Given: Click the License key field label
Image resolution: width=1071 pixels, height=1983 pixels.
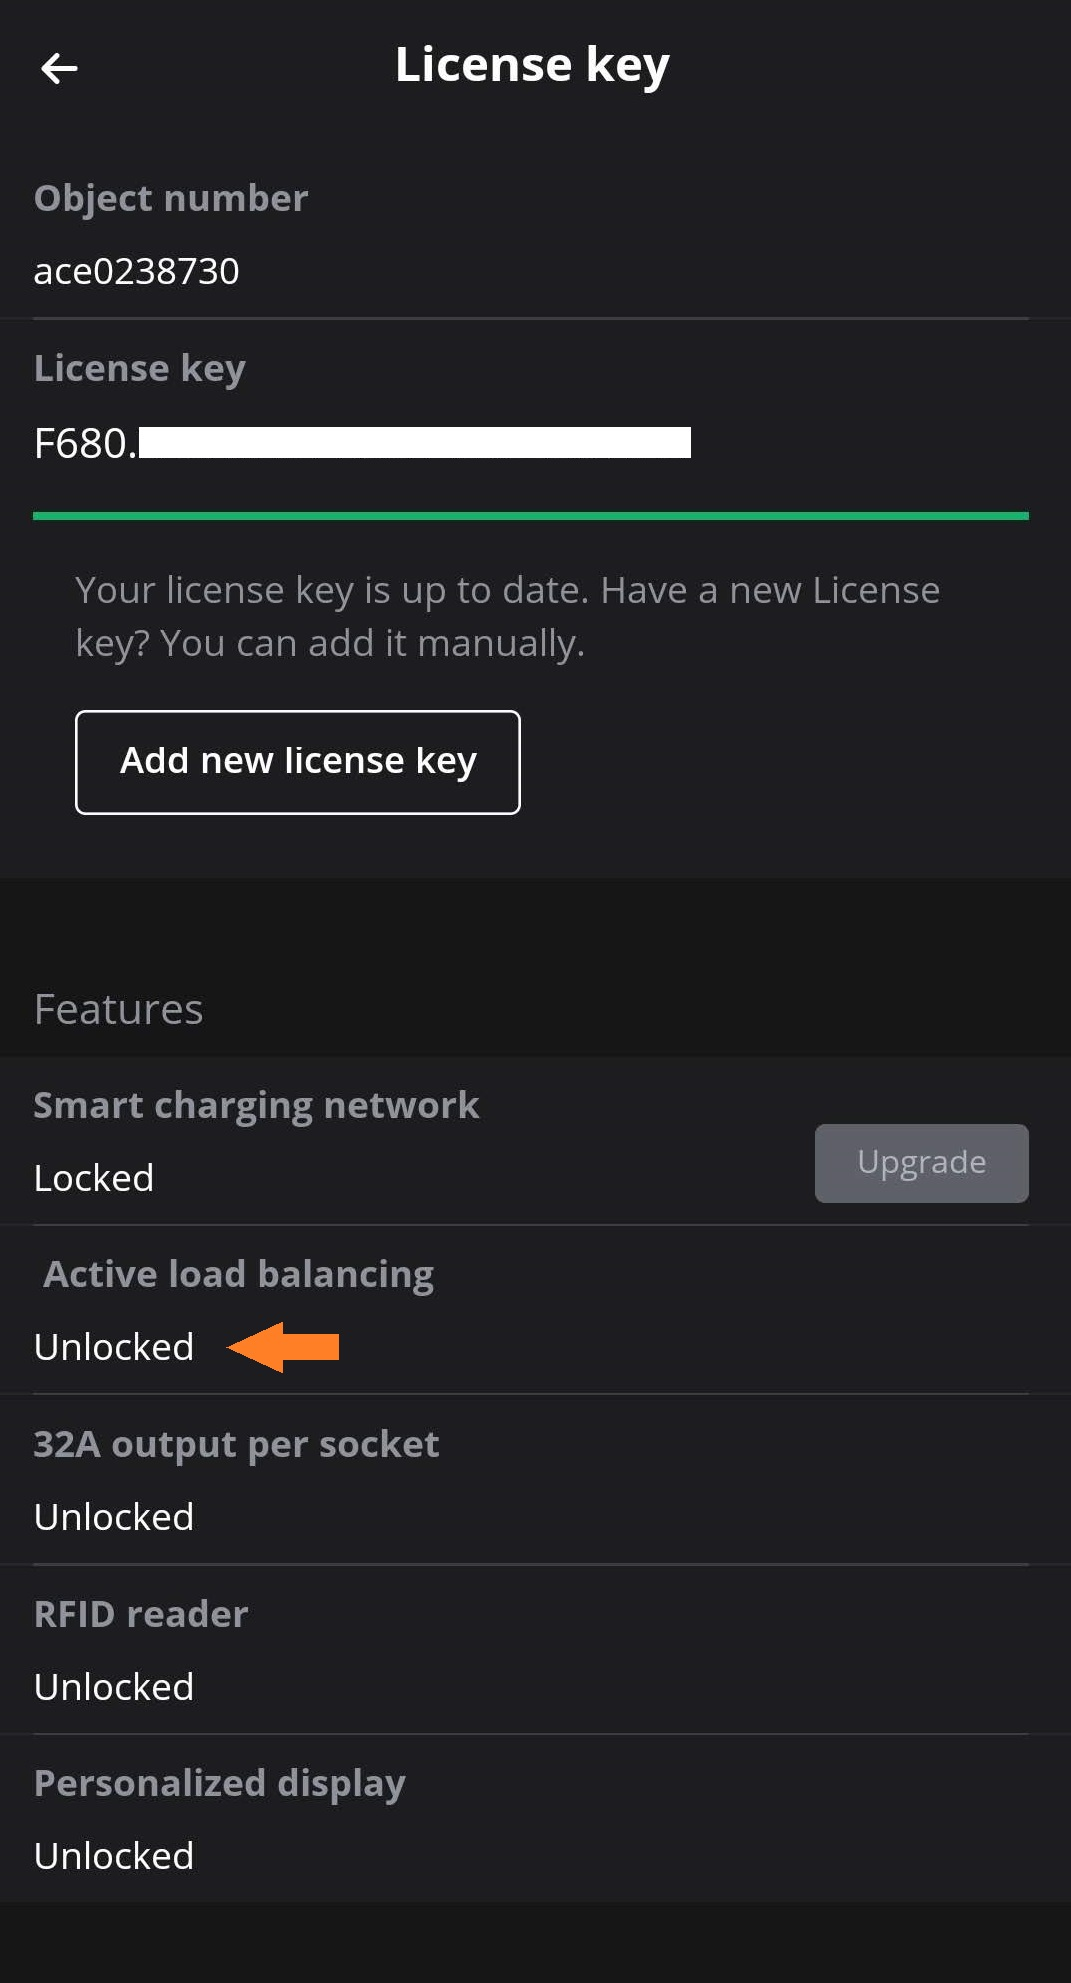Looking at the screenshot, I should pos(140,368).
